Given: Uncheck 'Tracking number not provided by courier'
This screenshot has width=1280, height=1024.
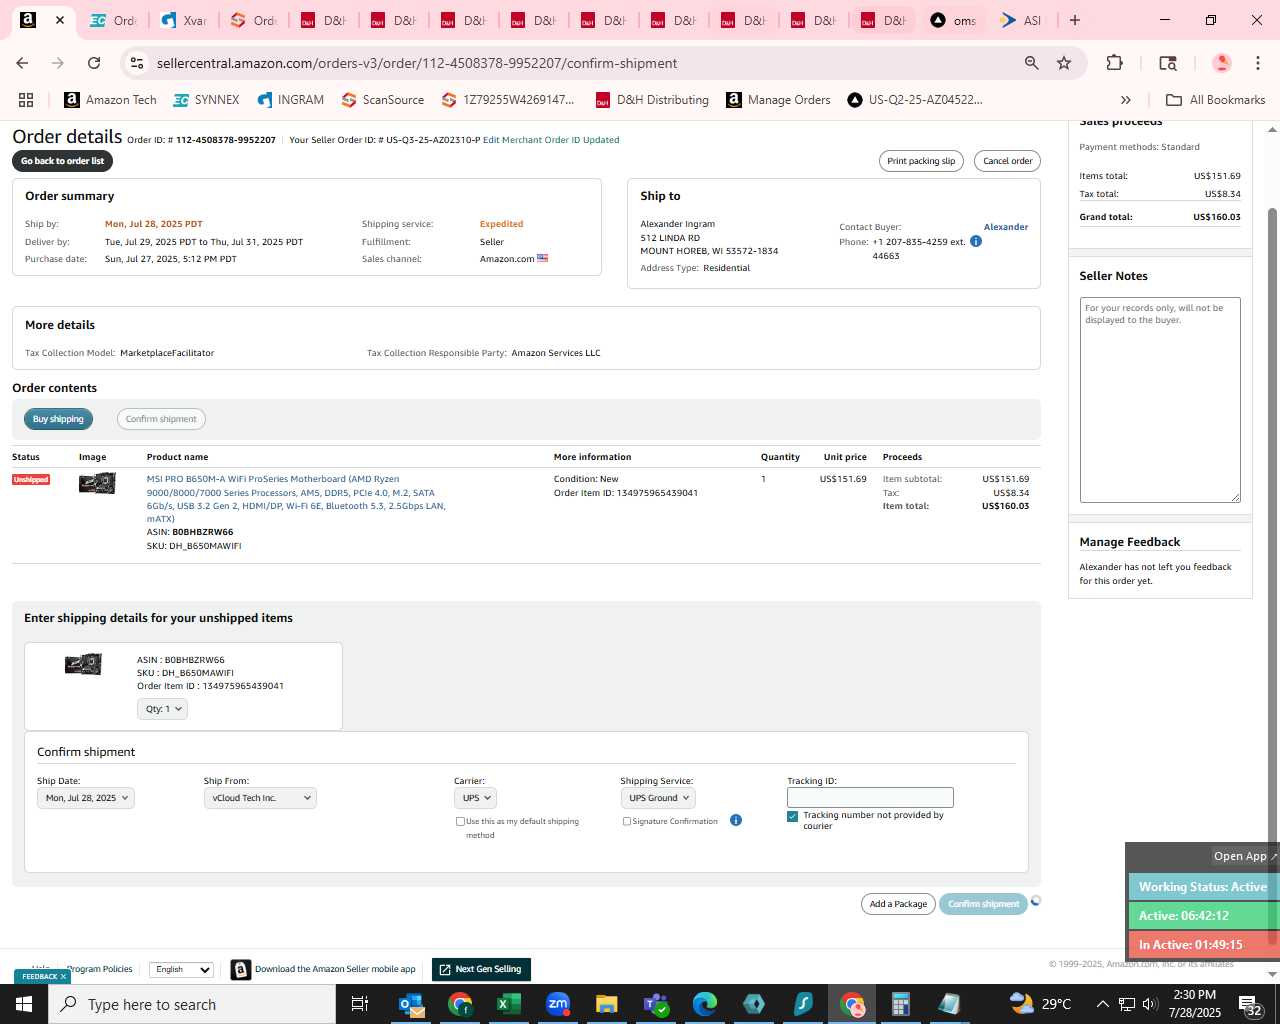Looking at the screenshot, I should [793, 816].
